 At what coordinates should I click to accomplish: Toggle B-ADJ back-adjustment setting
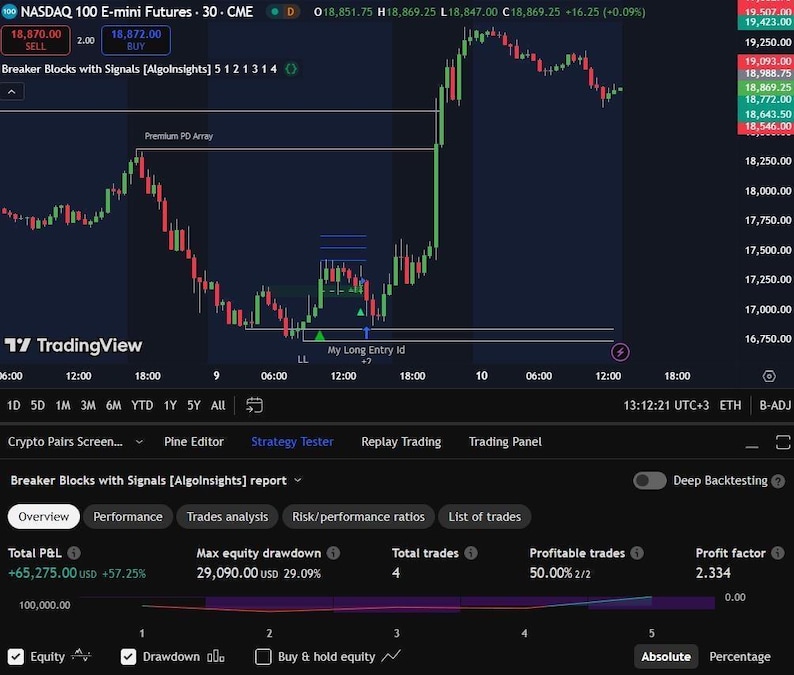point(775,405)
